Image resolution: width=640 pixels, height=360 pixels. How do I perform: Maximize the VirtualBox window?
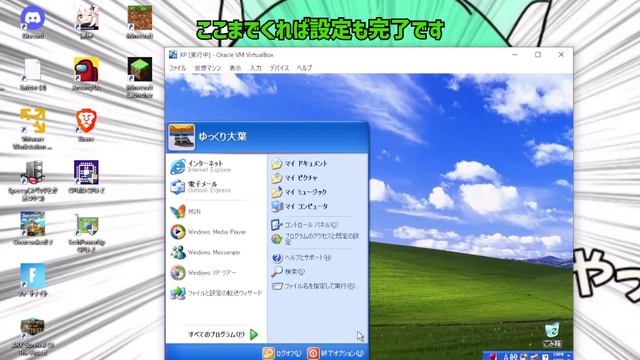(538, 55)
